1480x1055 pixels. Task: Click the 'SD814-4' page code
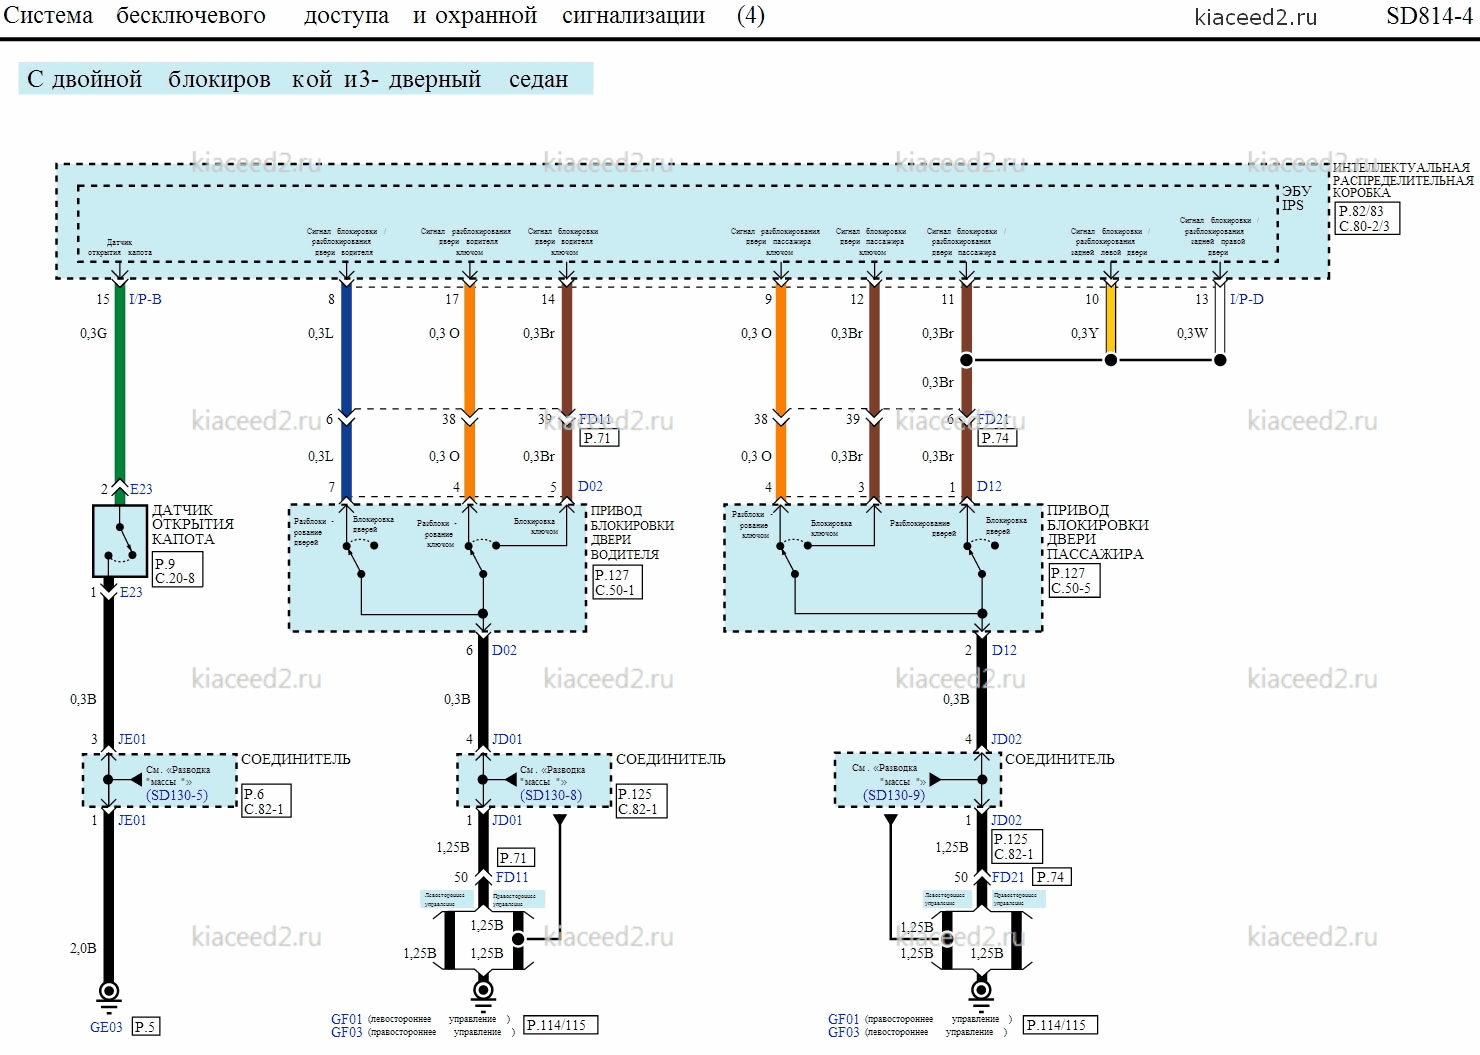[x=1429, y=16]
